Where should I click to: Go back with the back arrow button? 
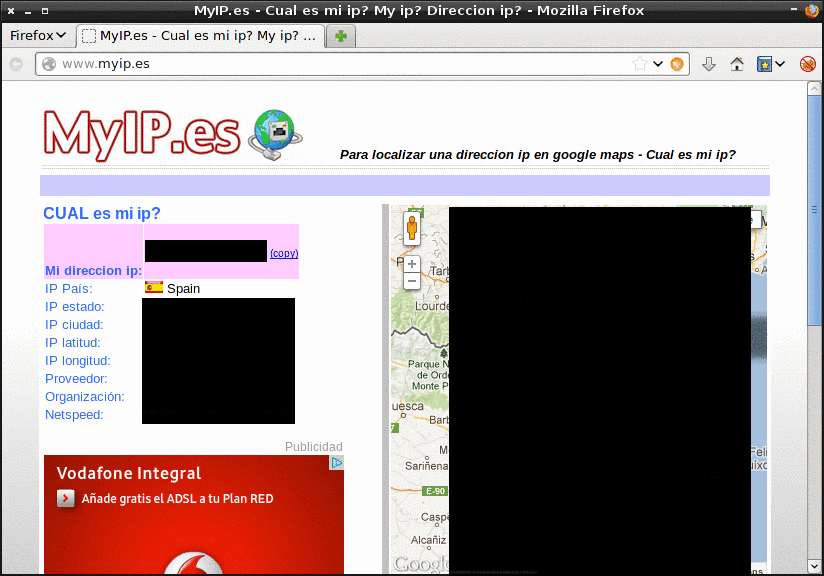tap(16, 64)
